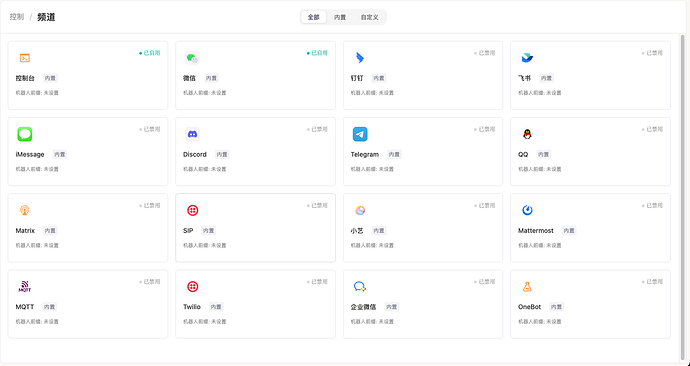Click 已禁用 status on 飞书 card
690x366 pixels.
652,53
